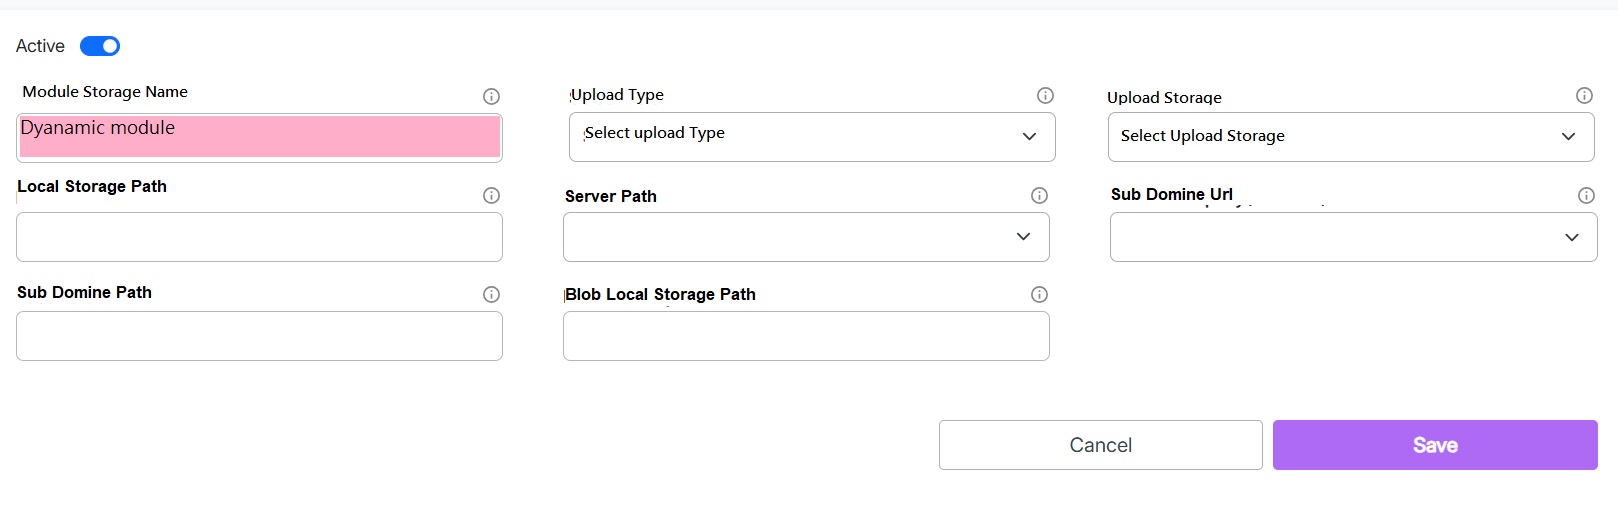
Task: Show info for Local Storage Path
Action: 491,195
